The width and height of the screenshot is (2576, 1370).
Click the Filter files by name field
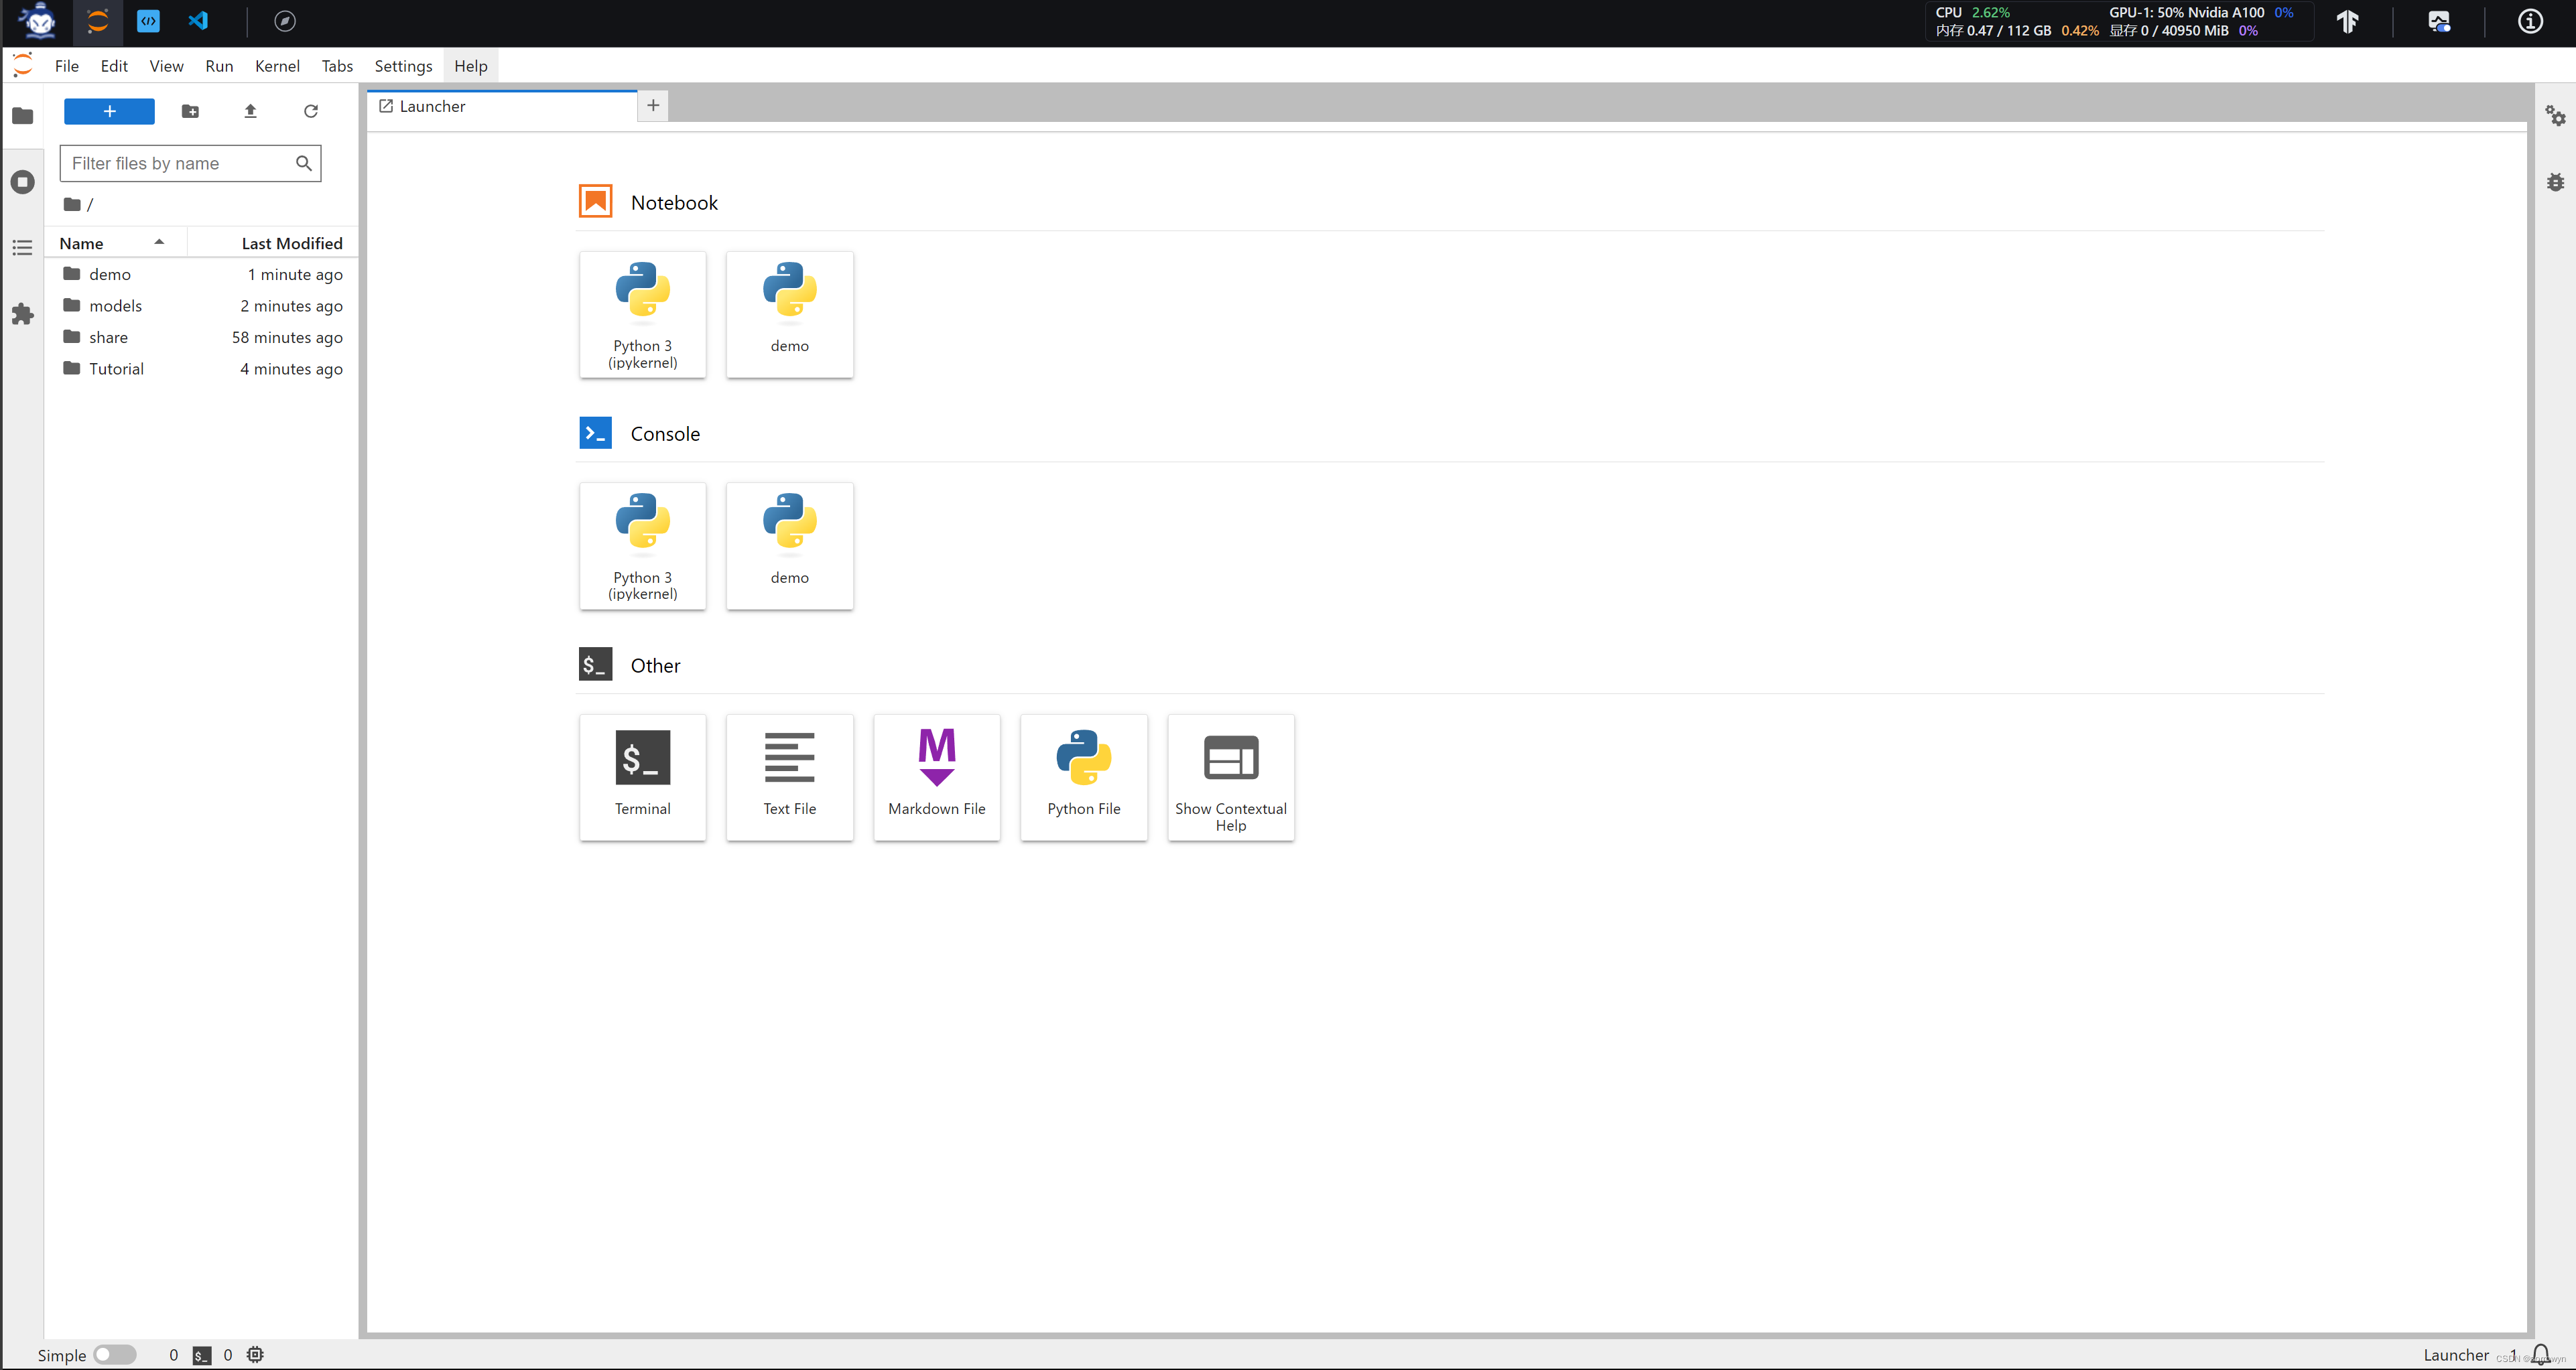click(178, 163)
